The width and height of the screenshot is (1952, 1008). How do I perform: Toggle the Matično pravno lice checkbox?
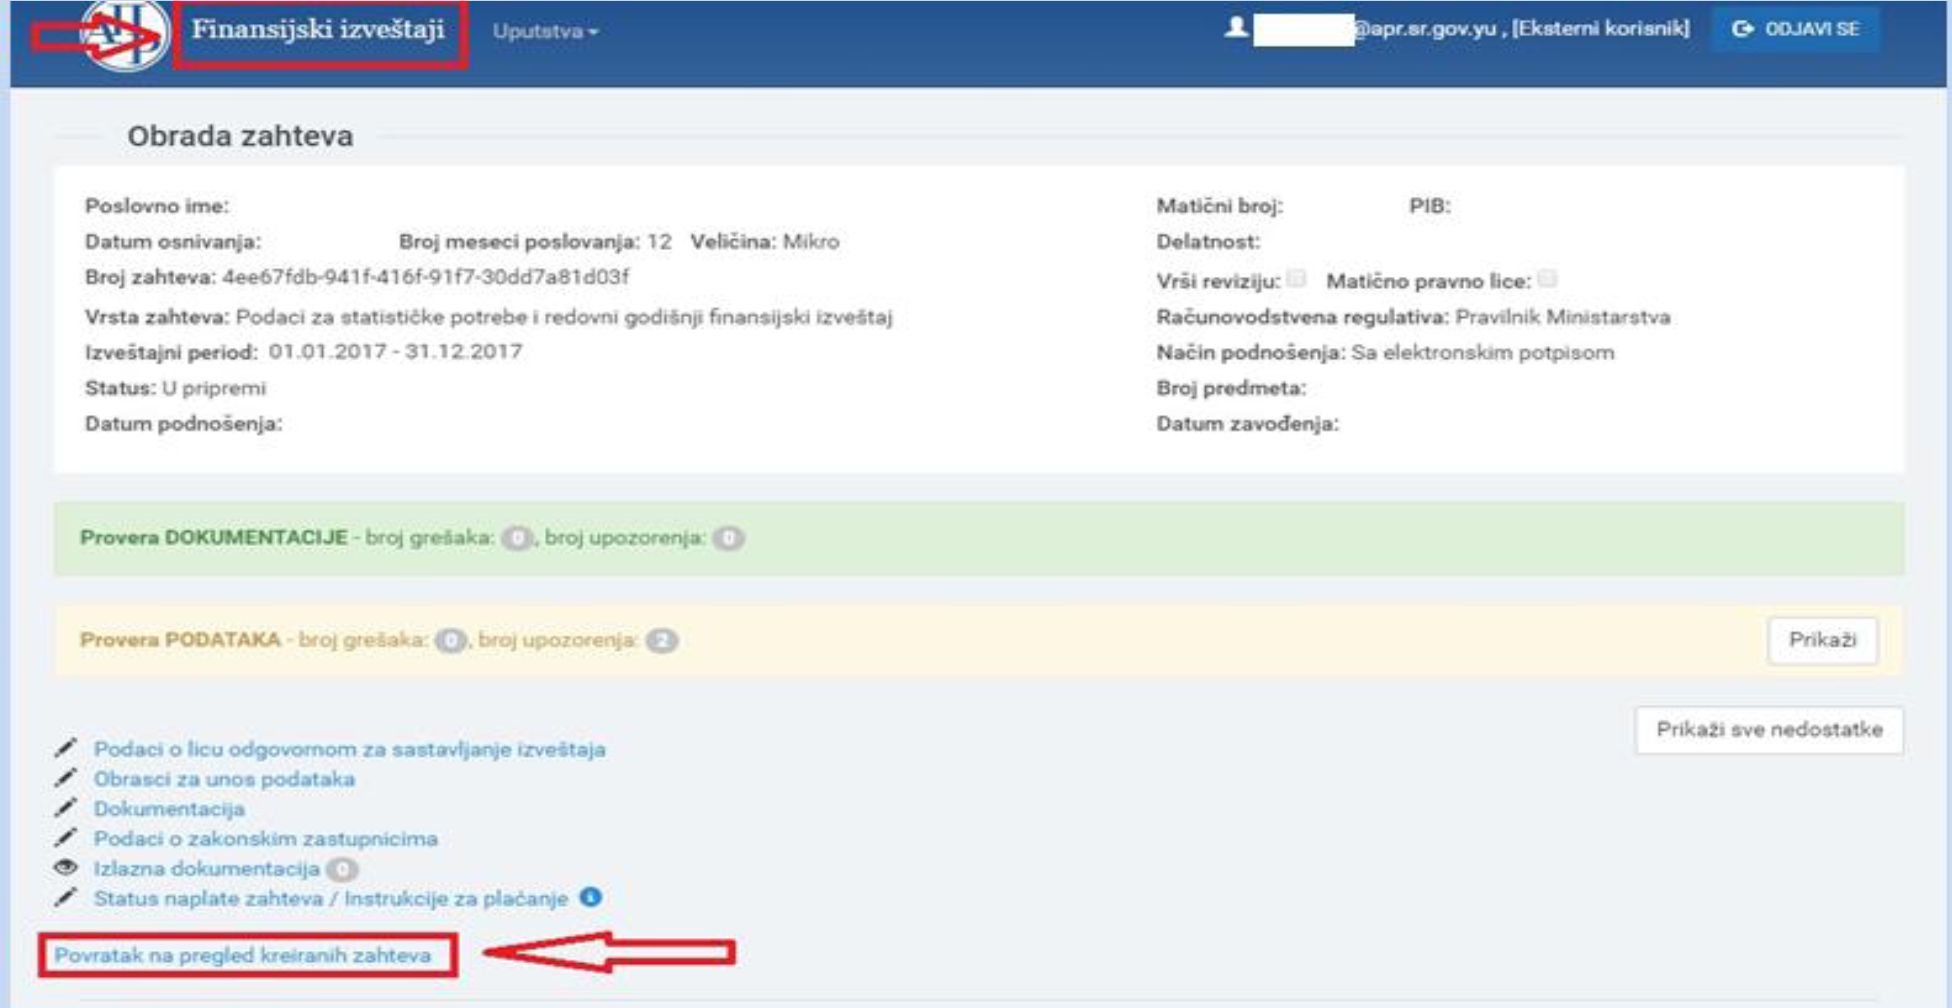click(1547, 279)
